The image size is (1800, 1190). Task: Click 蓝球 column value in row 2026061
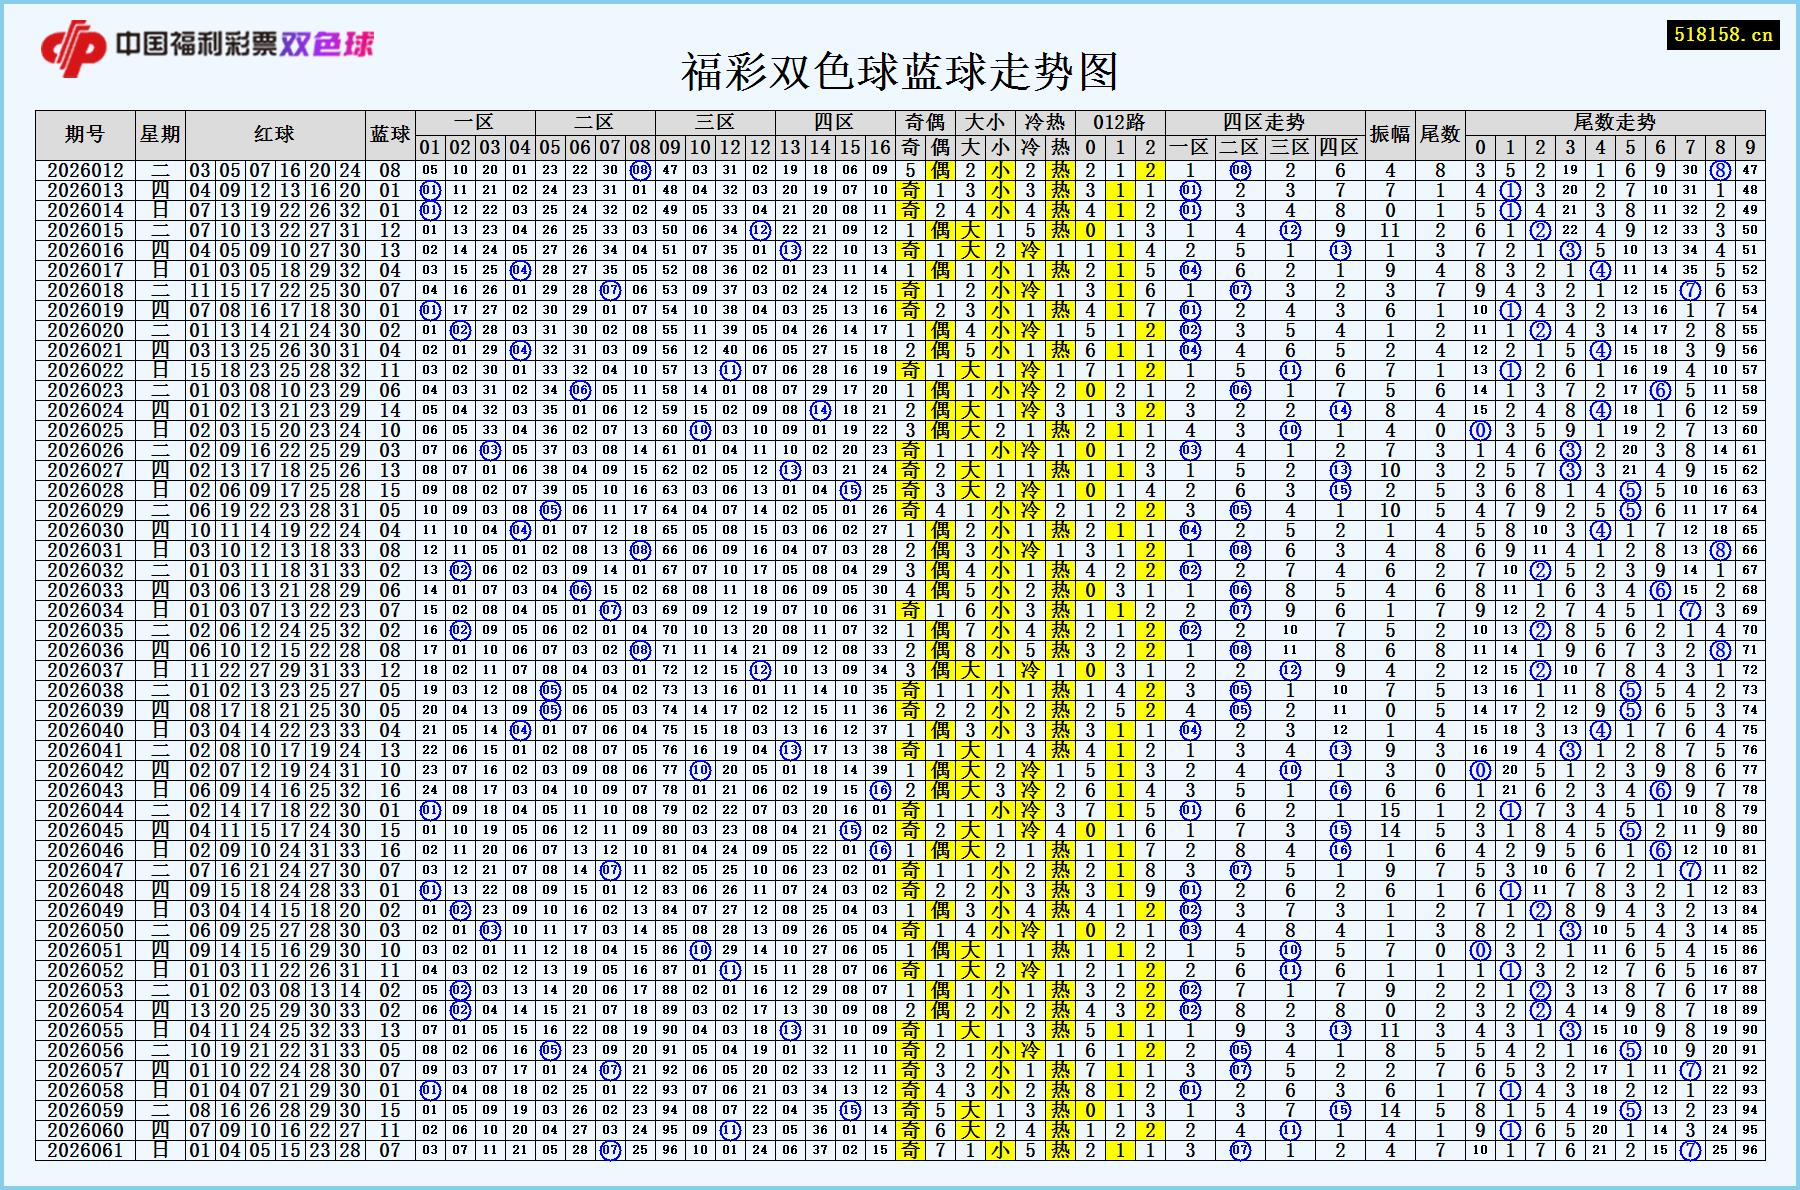pos(390,1151)
